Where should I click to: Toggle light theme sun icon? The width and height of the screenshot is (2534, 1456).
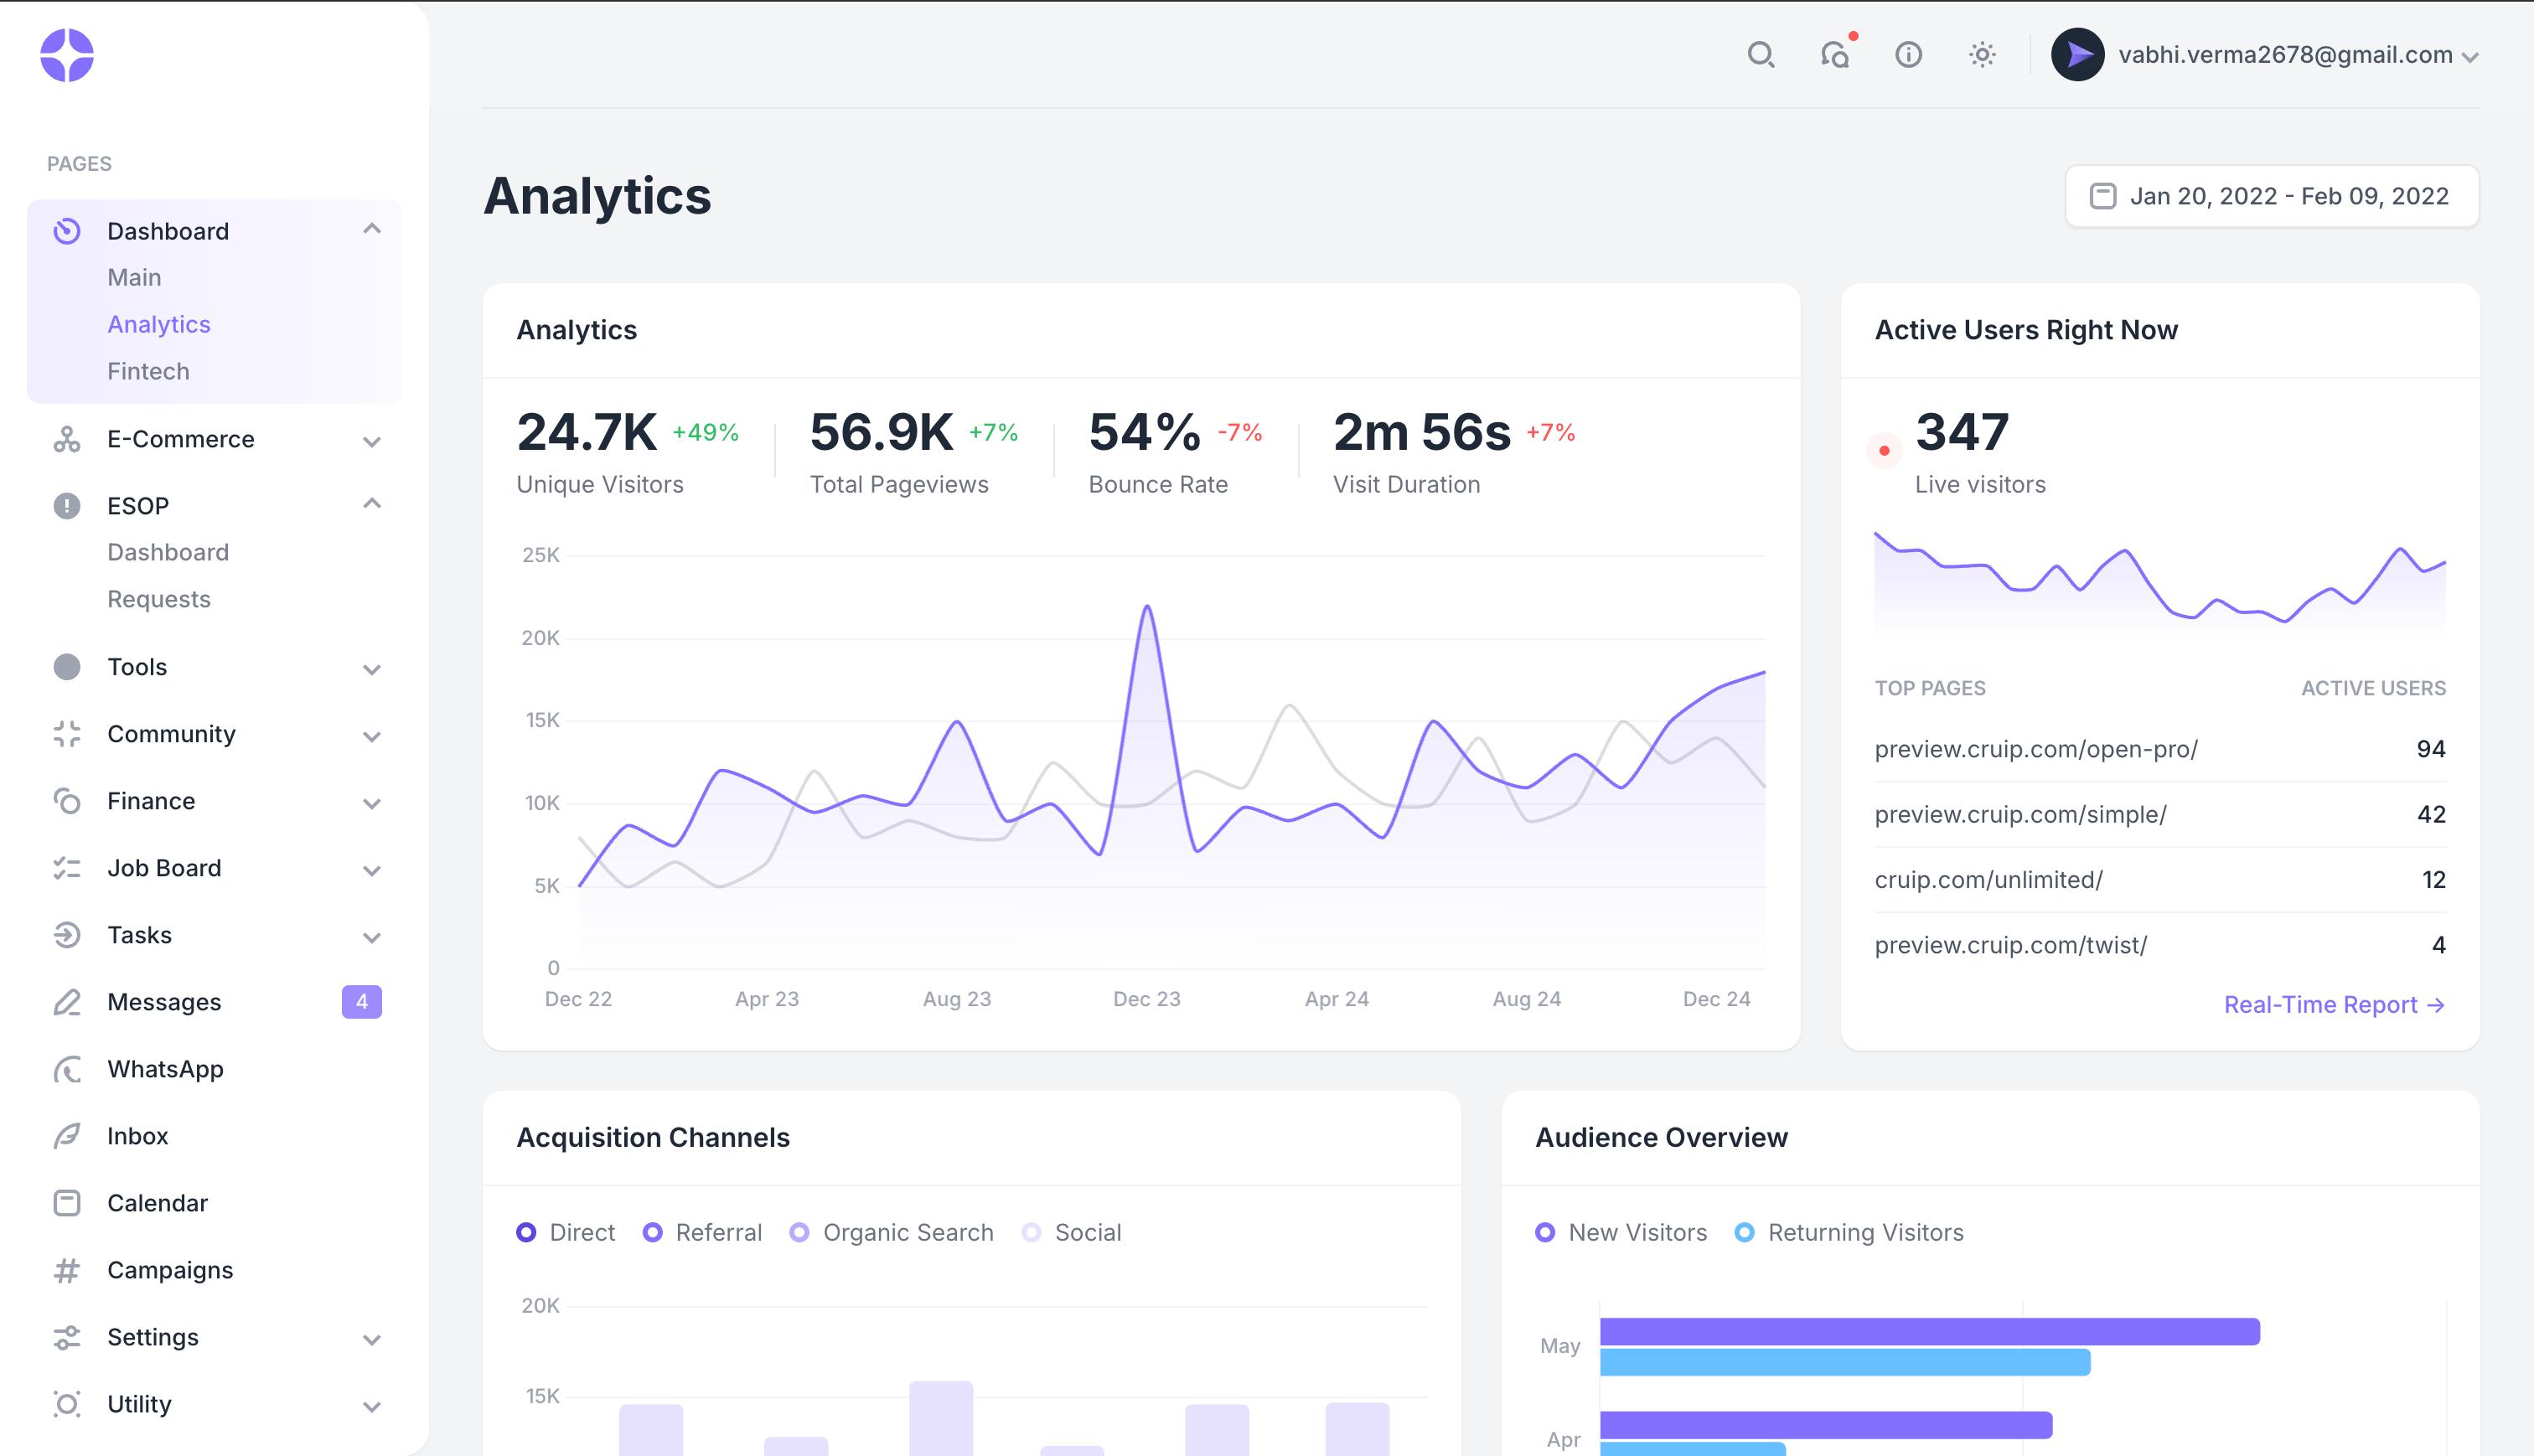(x=1982, y=55)
